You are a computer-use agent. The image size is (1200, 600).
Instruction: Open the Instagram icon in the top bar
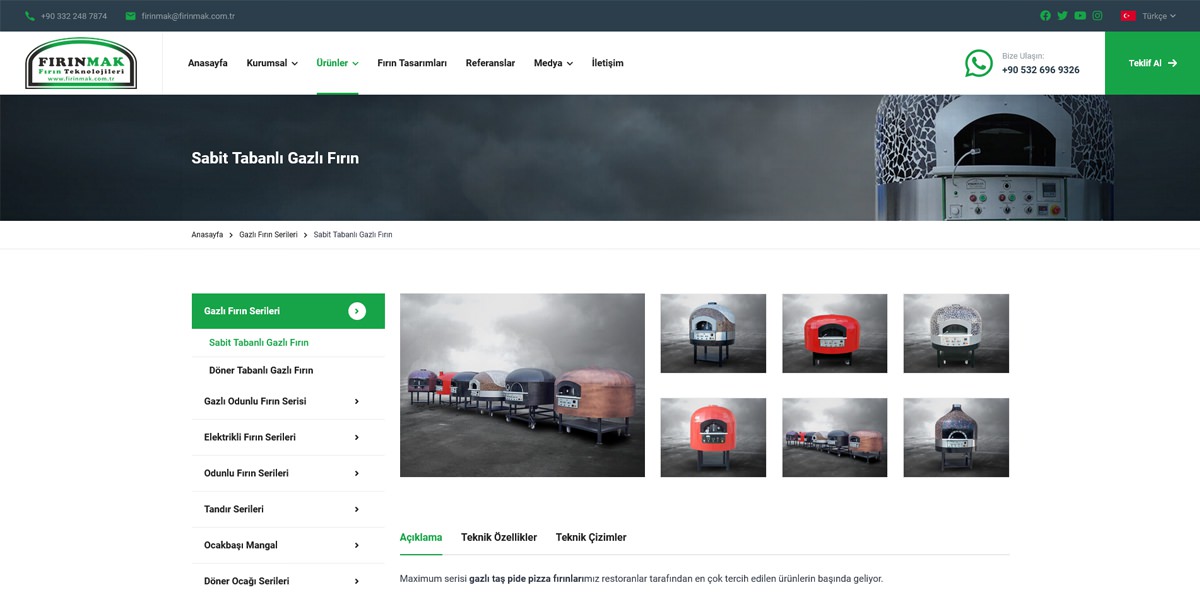point(1097,16)
